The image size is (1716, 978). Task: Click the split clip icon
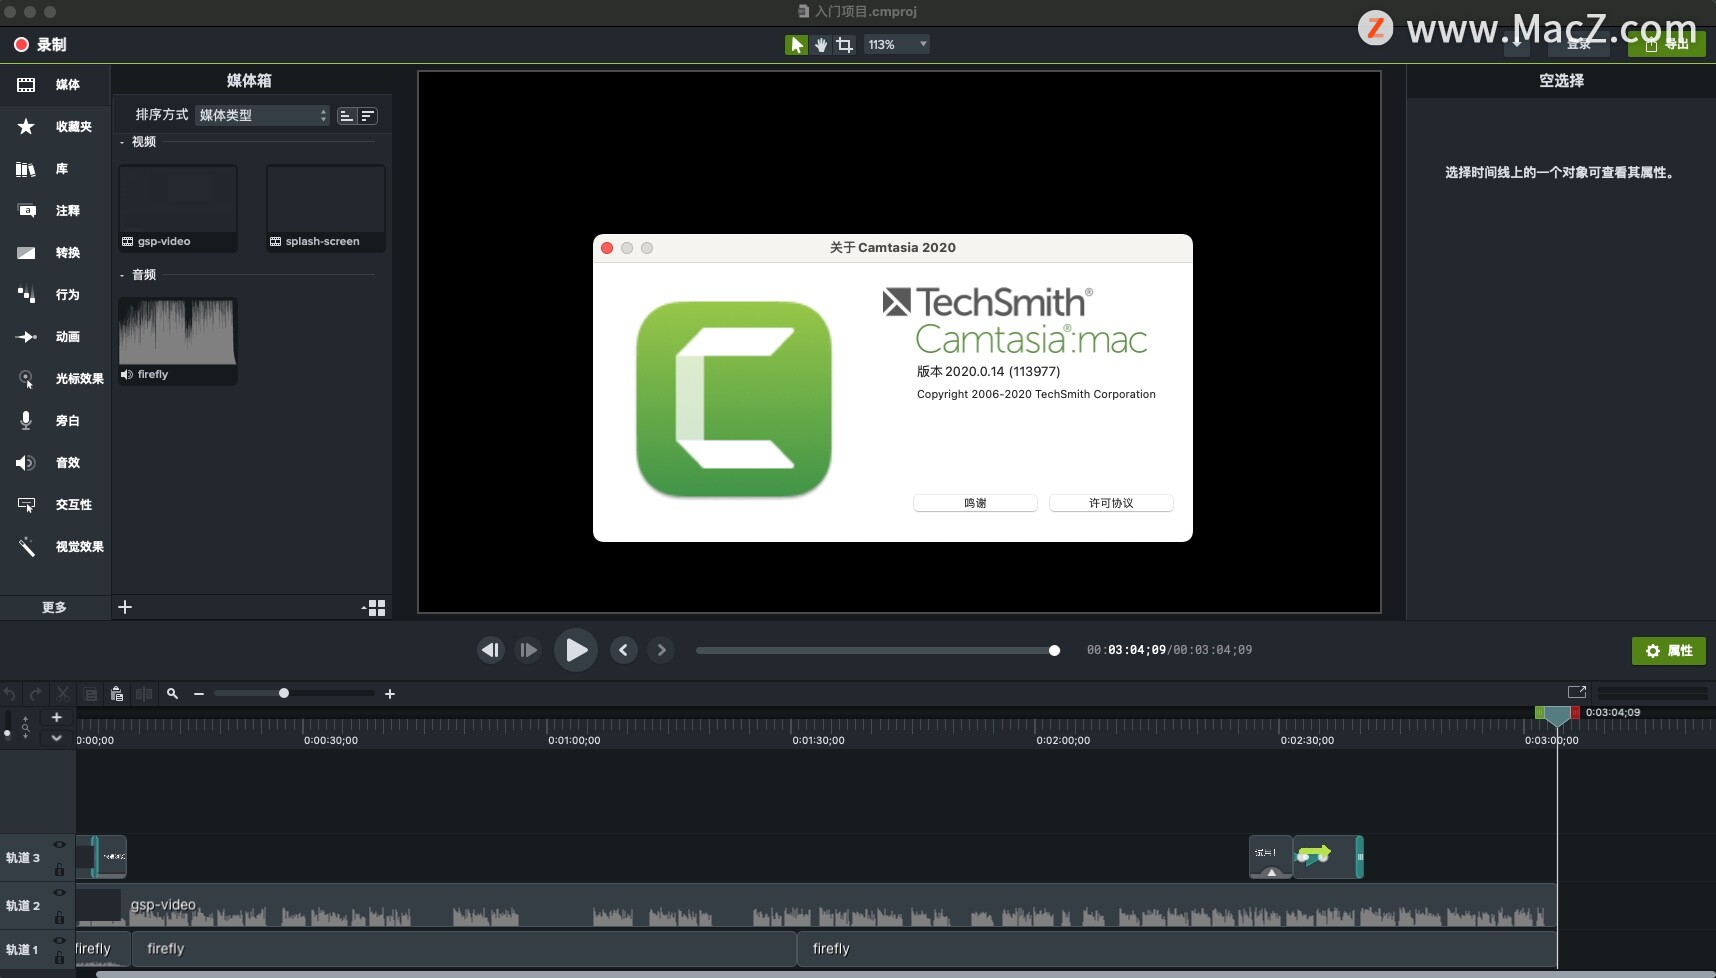tap(144, 694)
